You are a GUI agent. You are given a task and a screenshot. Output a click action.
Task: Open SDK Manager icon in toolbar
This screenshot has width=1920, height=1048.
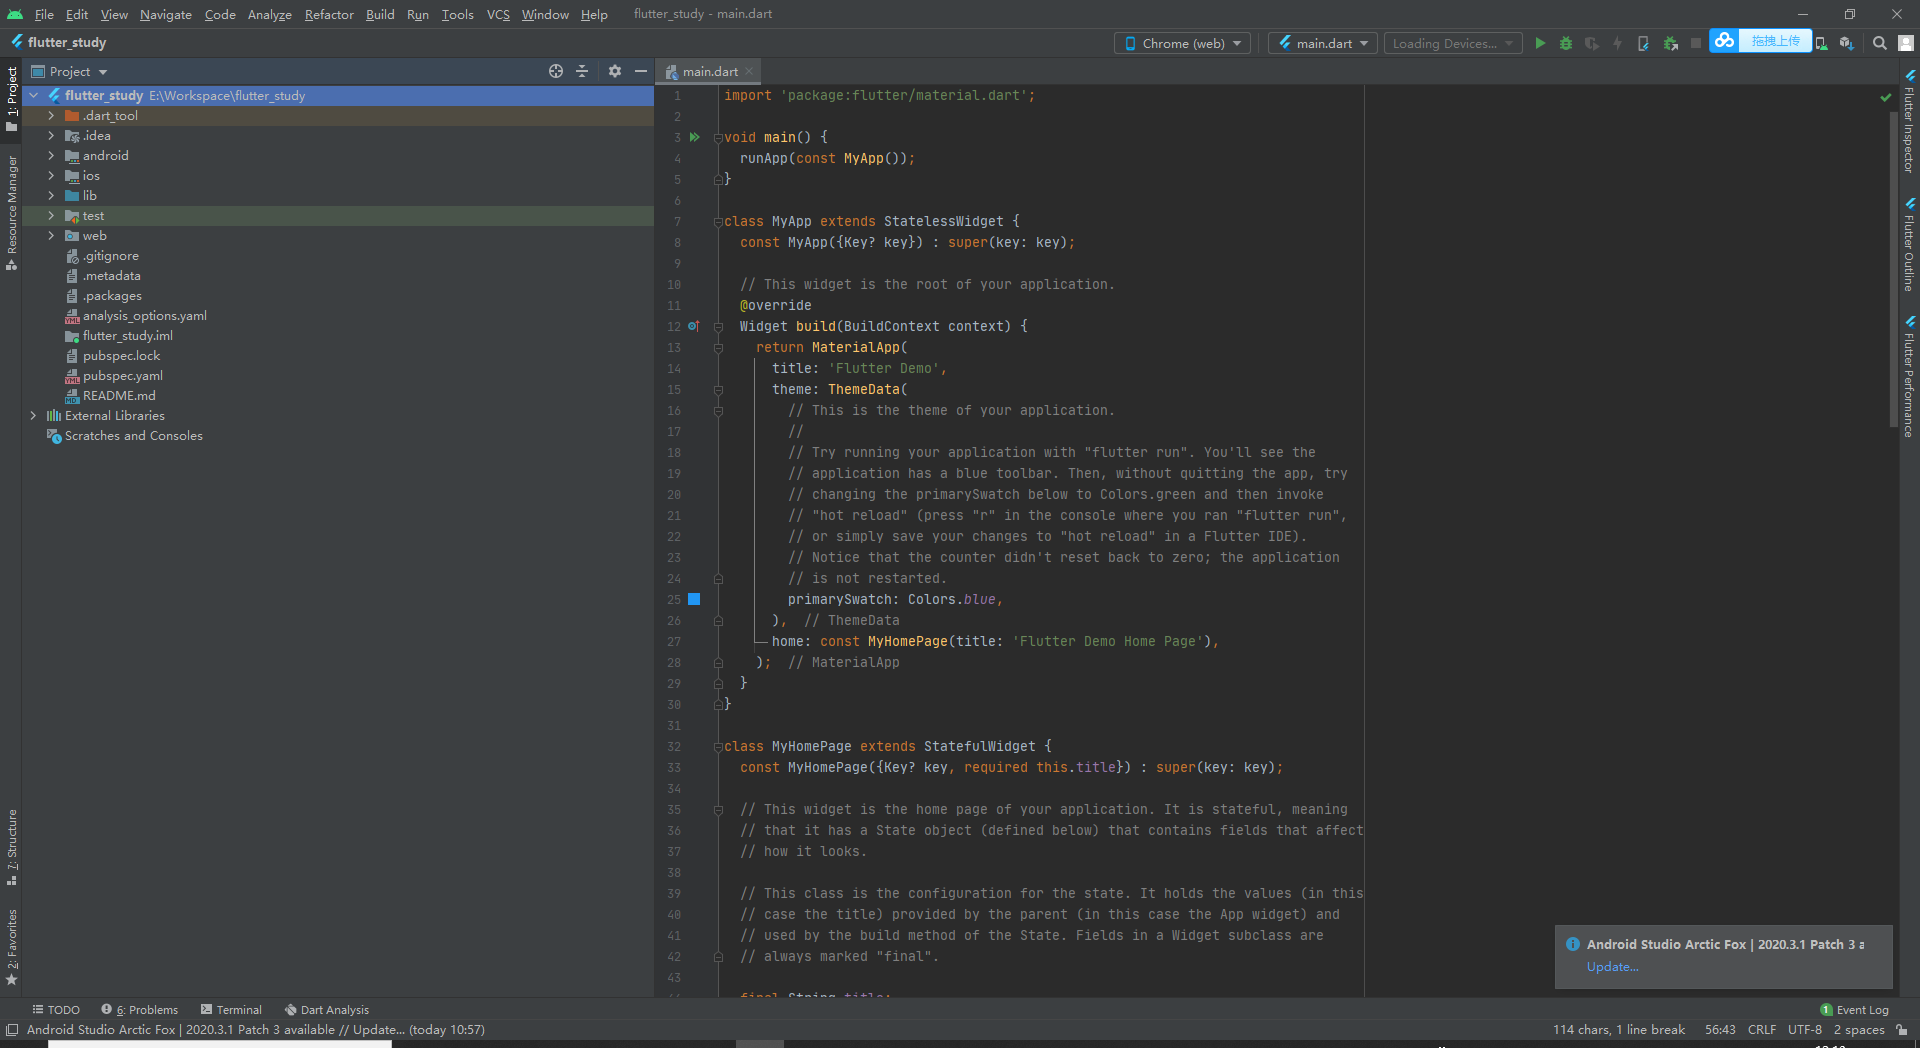[1847, 43]
